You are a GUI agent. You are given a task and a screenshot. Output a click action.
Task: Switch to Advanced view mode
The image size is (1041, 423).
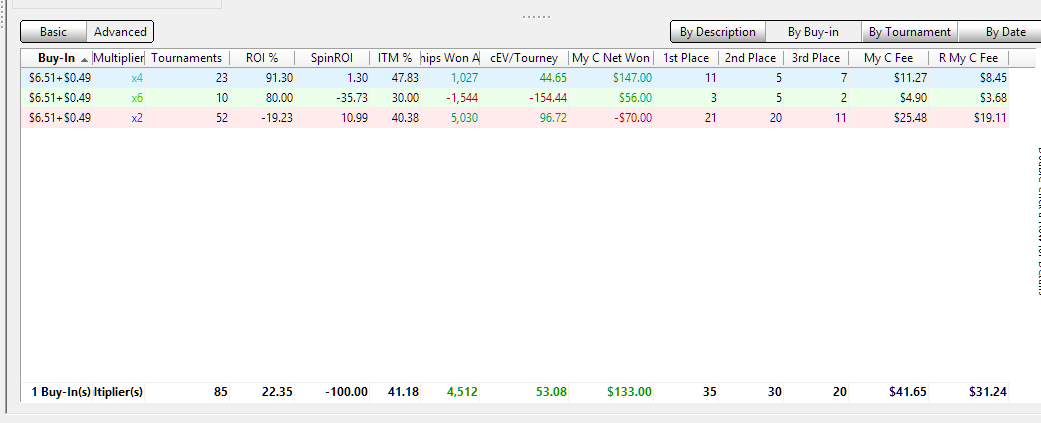[120, 32]
